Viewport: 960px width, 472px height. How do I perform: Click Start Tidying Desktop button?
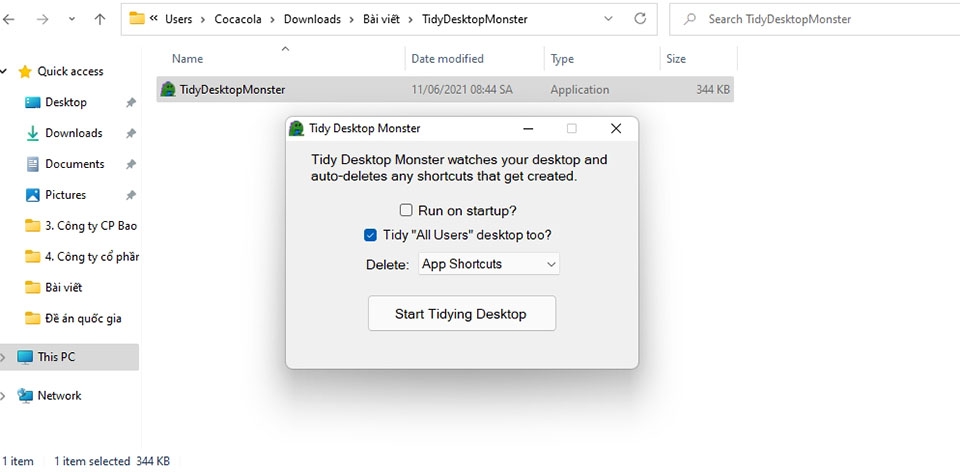pos(462,314)
